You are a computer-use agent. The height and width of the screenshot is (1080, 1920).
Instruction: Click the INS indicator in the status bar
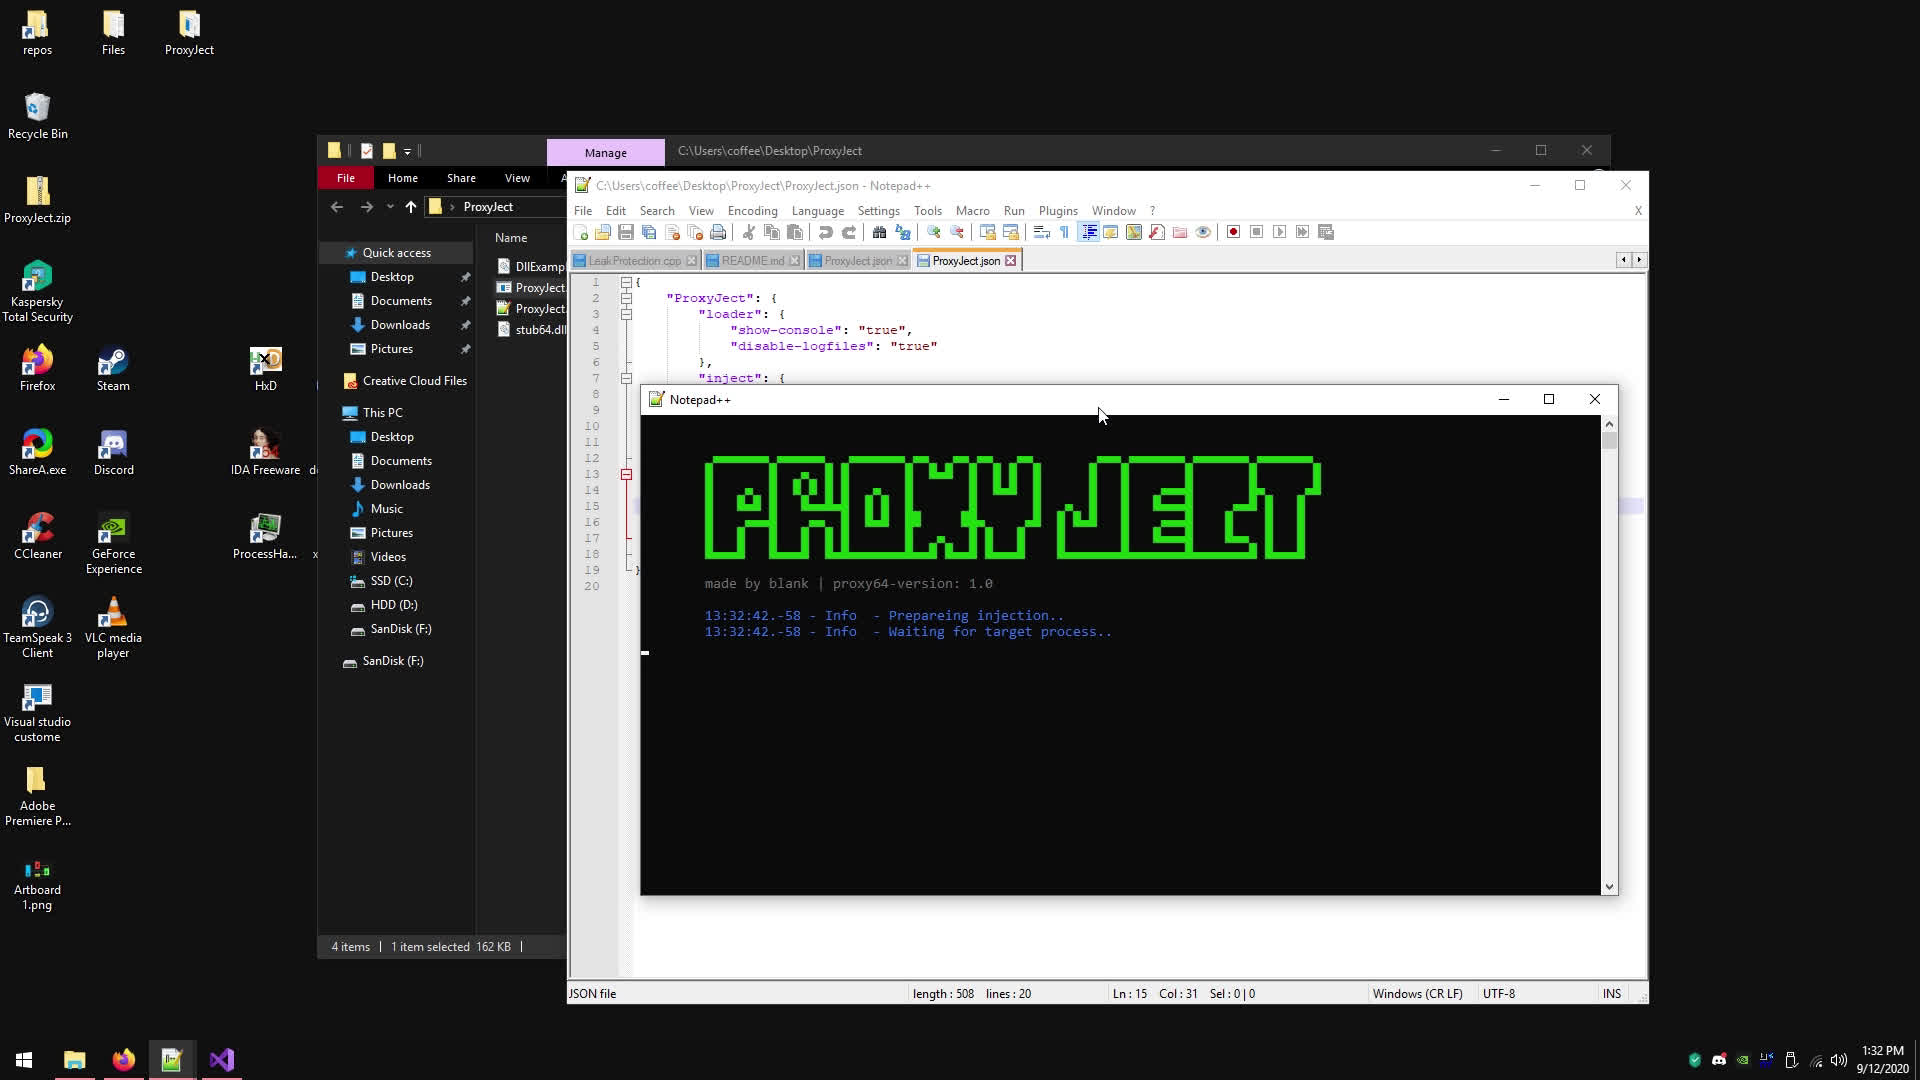pyautogui.click(x=1611, y=993)
